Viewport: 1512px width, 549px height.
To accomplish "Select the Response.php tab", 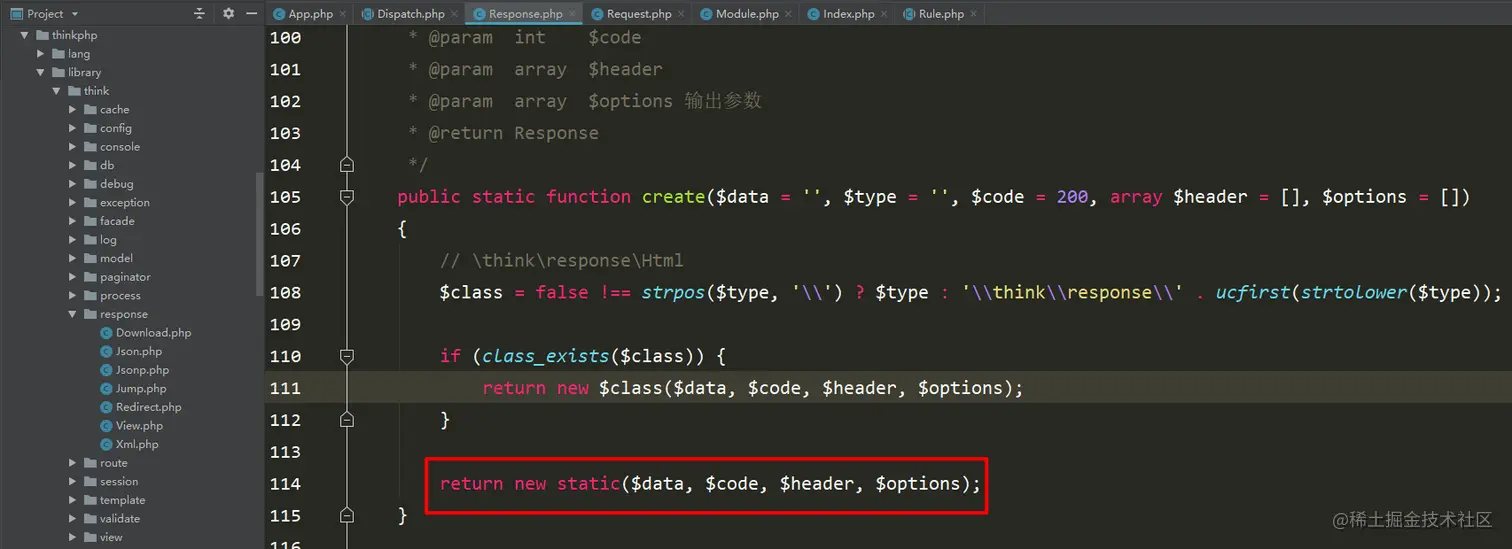I will point(525,14).
